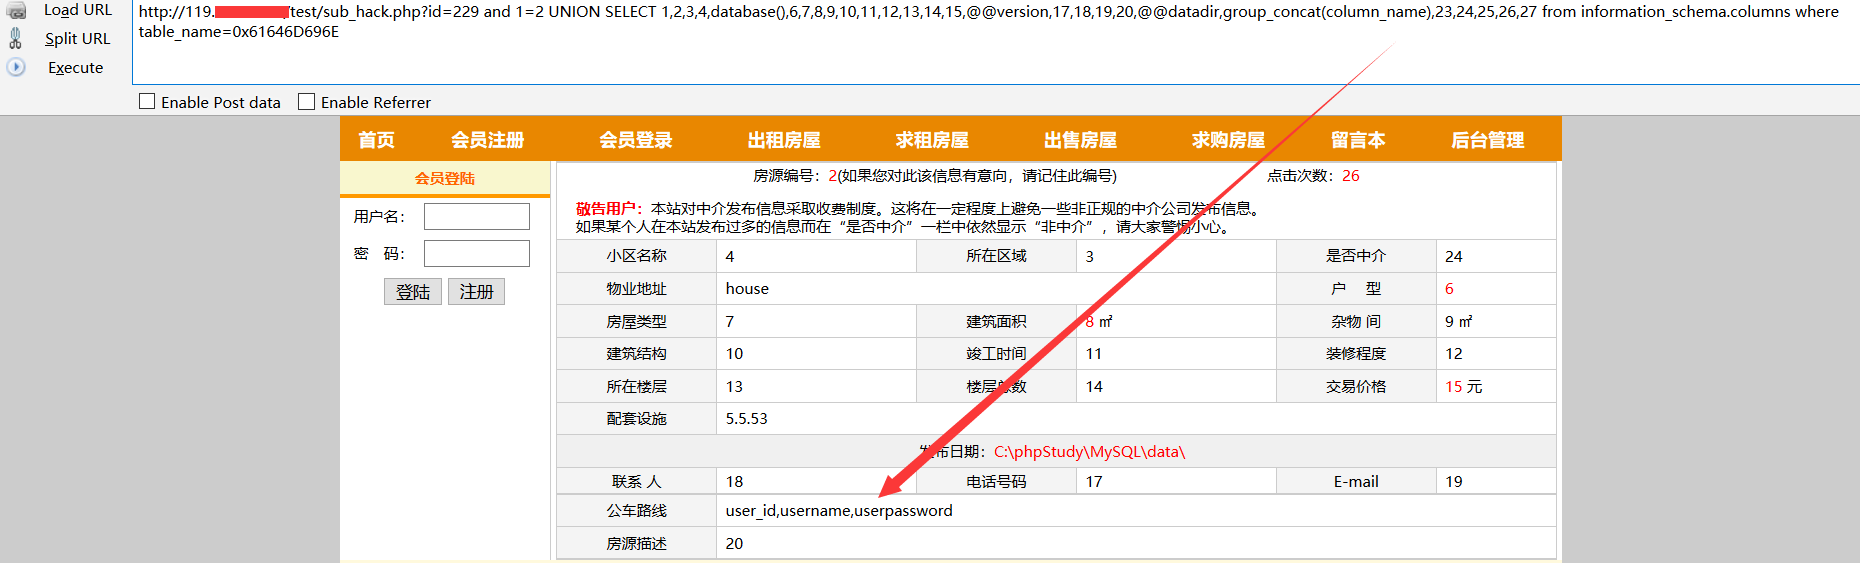Open the 出售房屋 nav tab
1860x563 pixels.
tap(1080, 140)
